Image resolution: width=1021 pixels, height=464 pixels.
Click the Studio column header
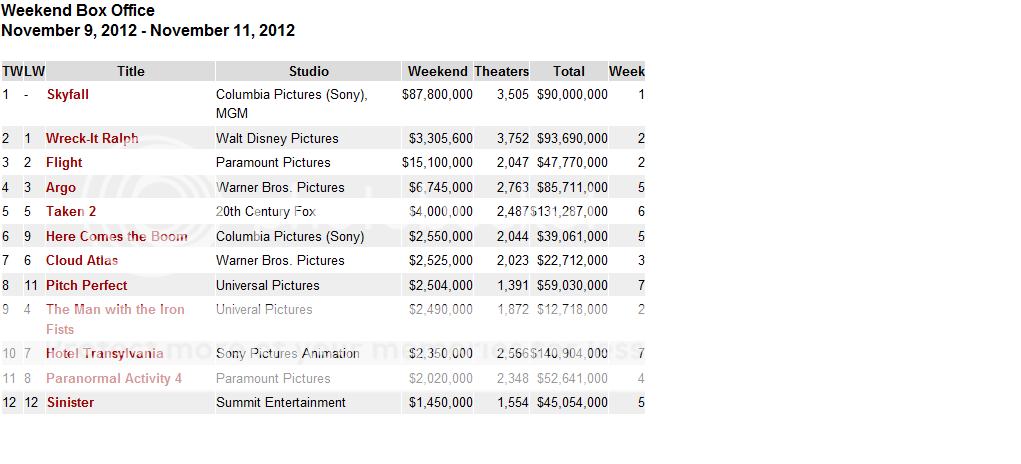308,71
